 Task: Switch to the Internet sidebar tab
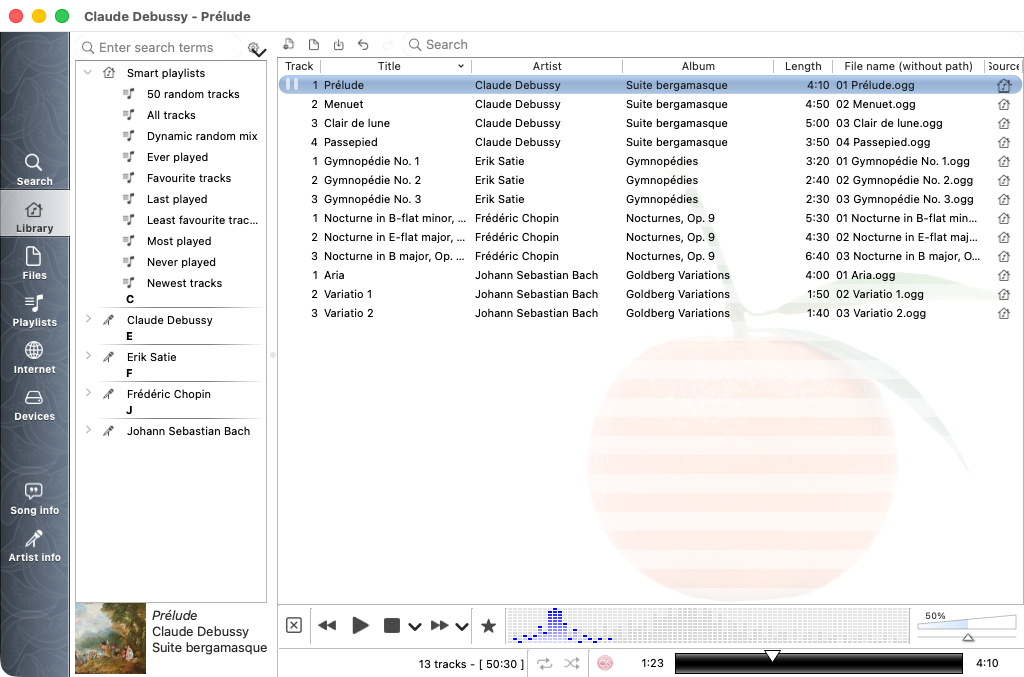coord(34,358)
